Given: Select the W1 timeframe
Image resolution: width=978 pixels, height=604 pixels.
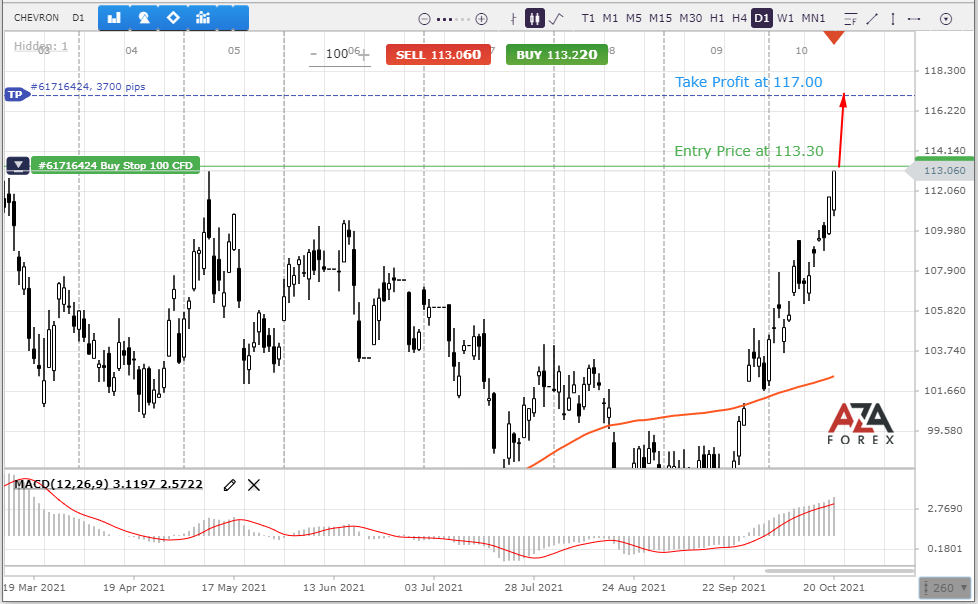Looking at the screenshot, I should point(785,18).
